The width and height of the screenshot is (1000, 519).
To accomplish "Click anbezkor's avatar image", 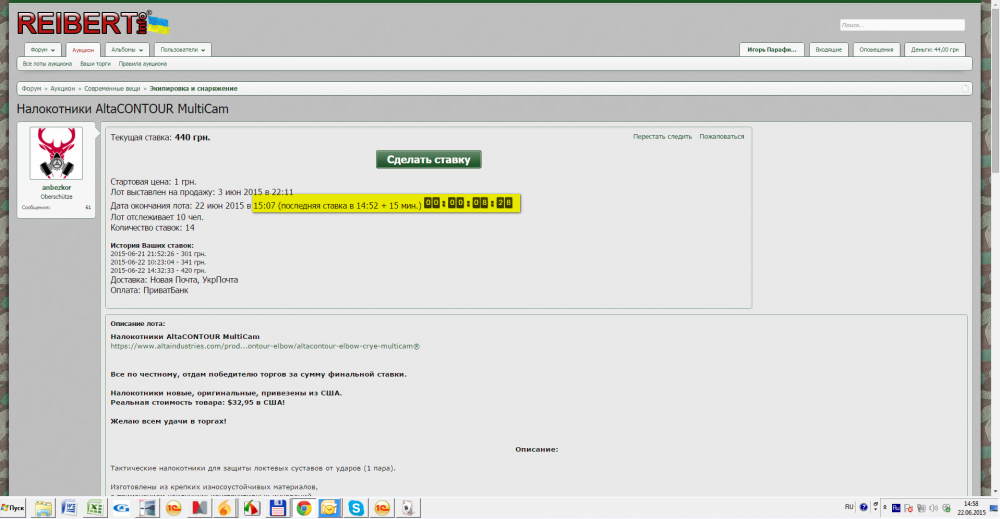I will tap(56, 153).
